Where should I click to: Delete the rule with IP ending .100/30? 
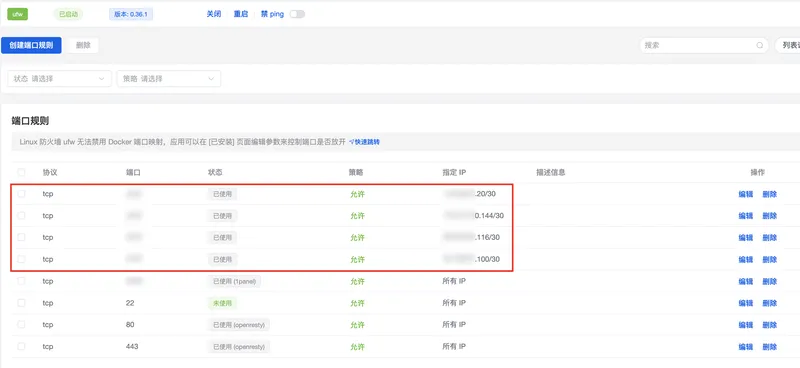click(x=770, y=260)
